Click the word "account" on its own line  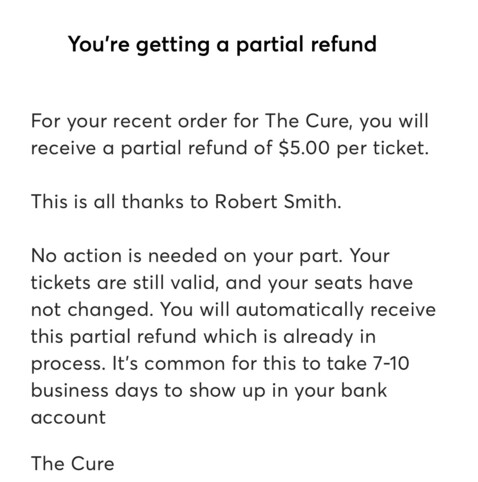point(68,417)
